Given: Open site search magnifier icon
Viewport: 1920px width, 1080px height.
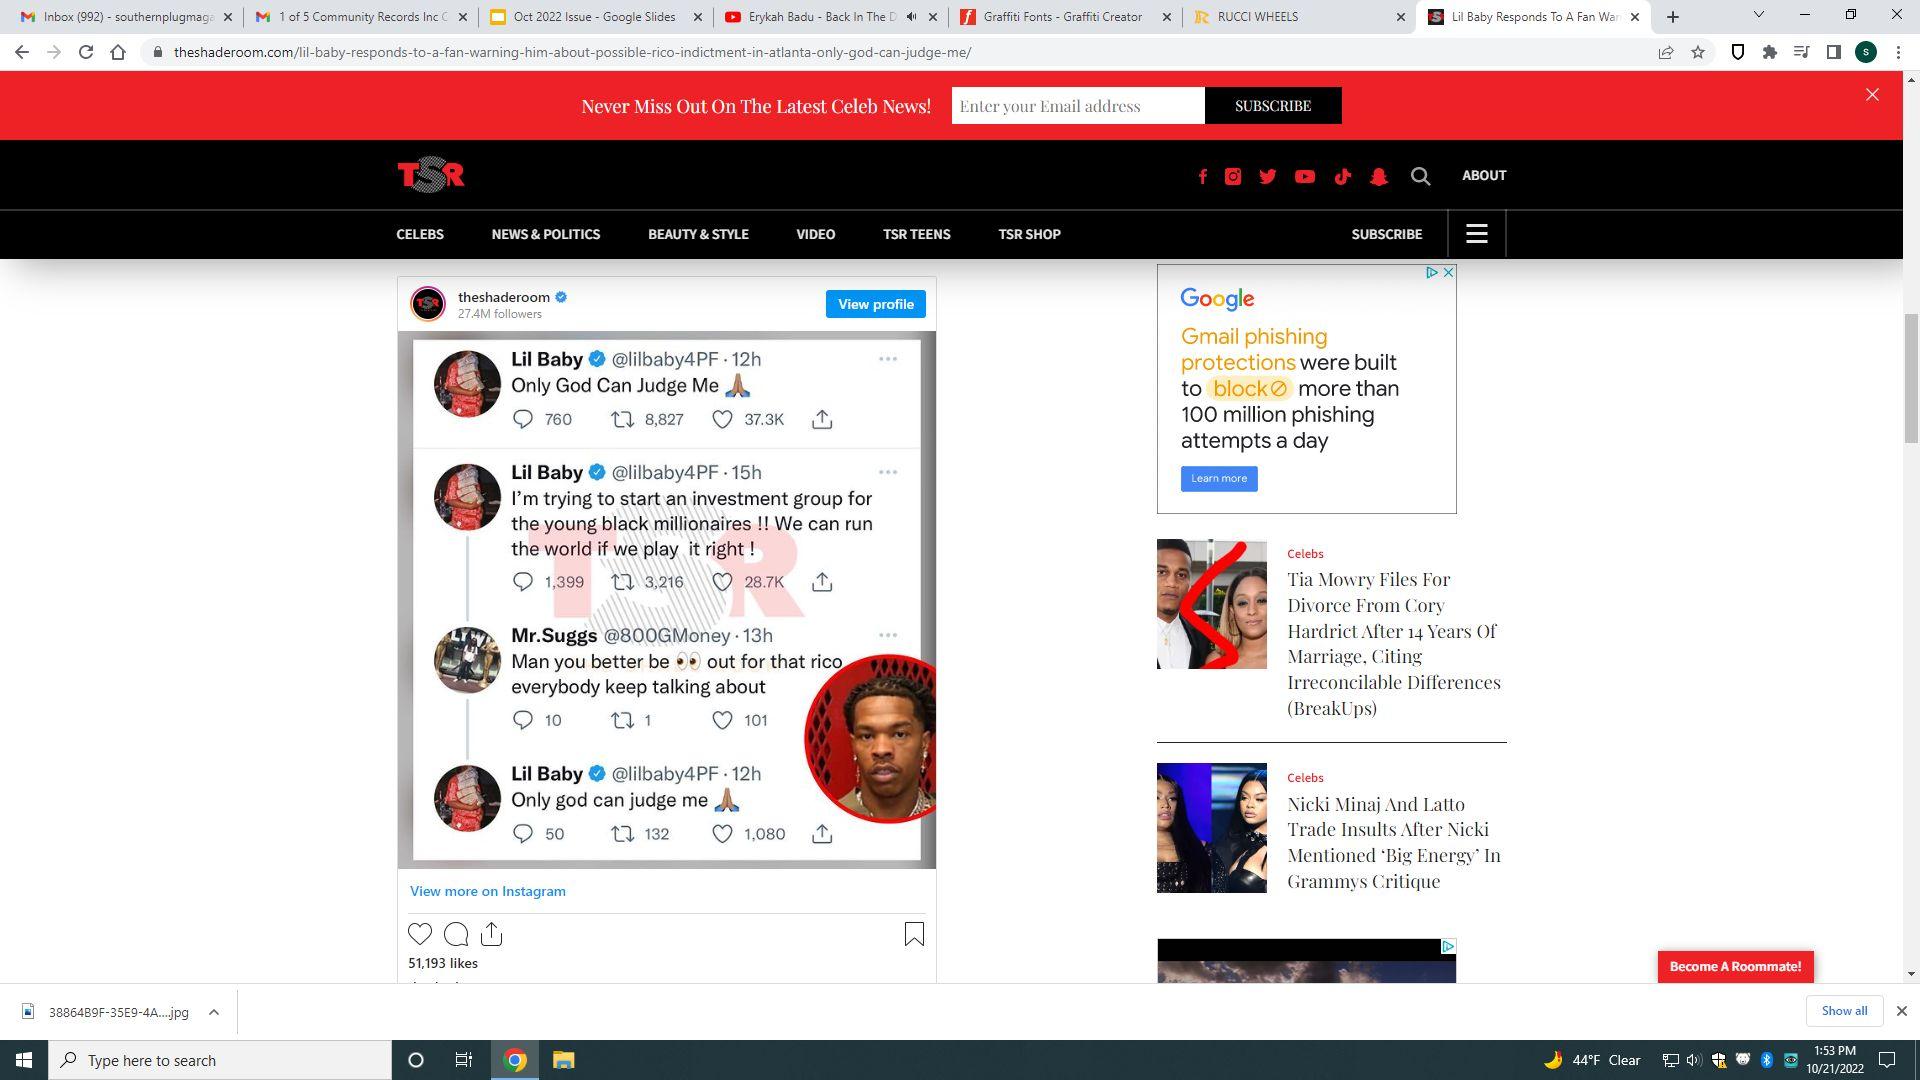Looking at the screenshot, I should coord(1420,176).
